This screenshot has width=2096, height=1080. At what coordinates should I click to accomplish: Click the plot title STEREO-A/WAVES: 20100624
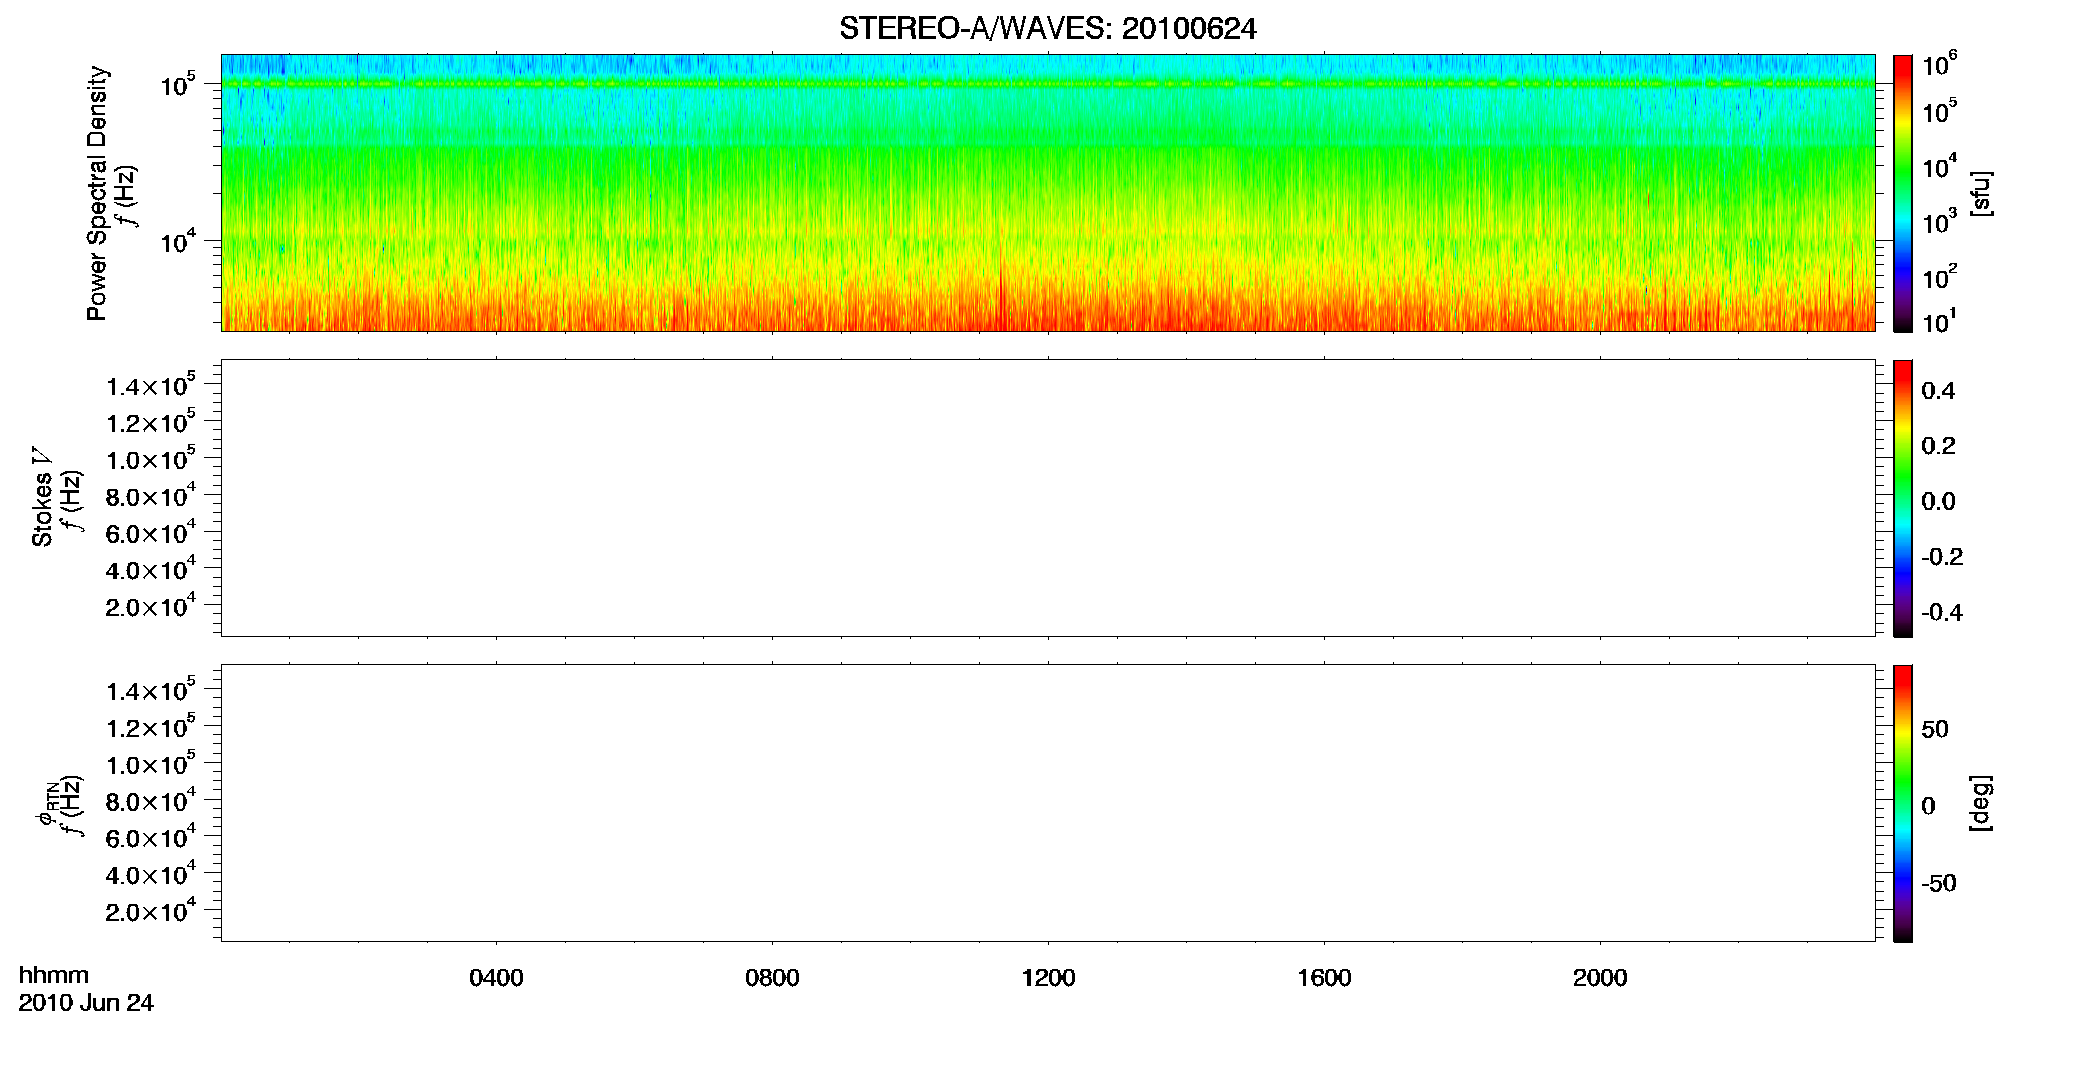[x=1047, y=29]
